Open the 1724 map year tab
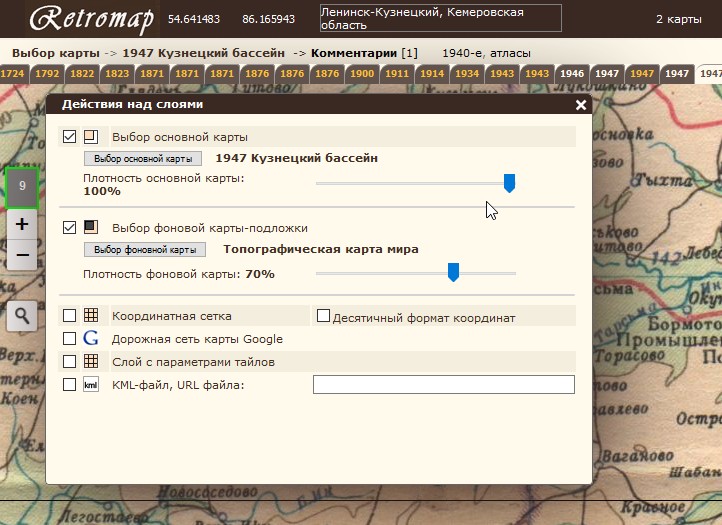Image resolution: width=722 pixels, height=525 pixels. (13, 74)
